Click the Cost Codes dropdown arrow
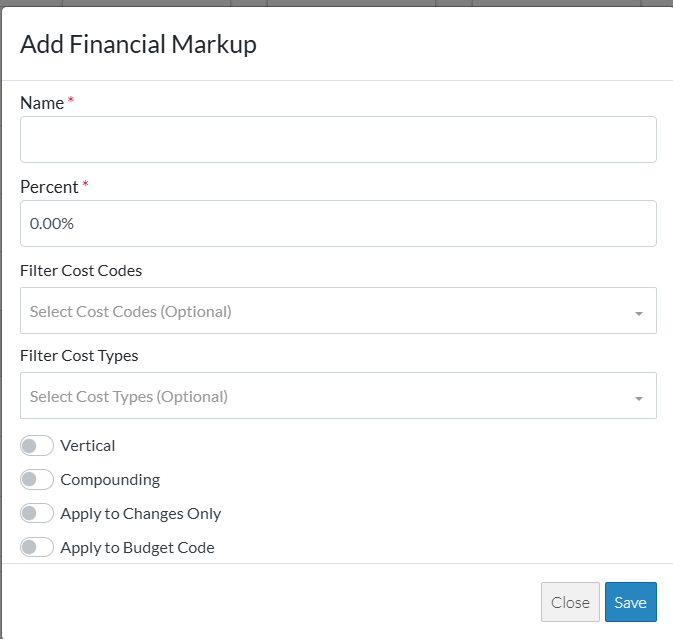The image size is (673, 639). (638, 313)
